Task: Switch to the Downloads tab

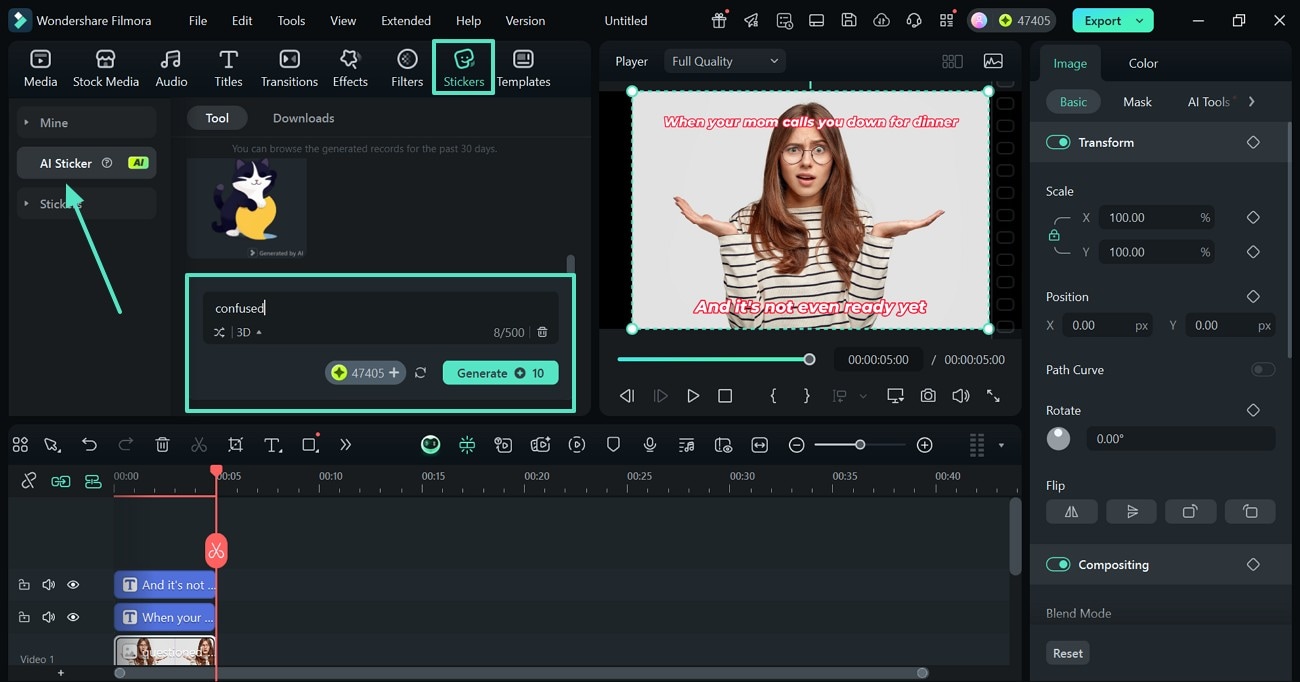Action: tap(303, 118)
